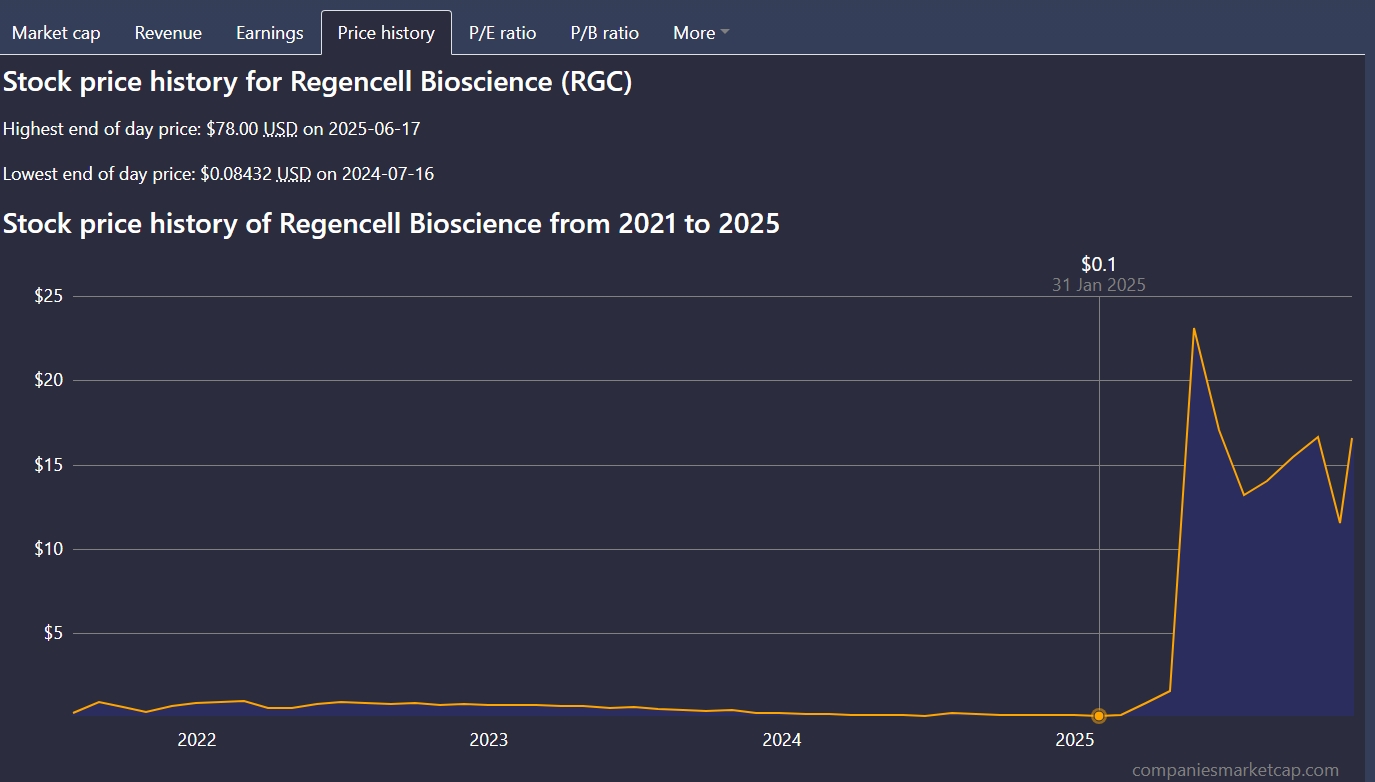Click the $0.1 tooltip value
Image resolution: width=1375 pixels, height=782 pixels.
pyautogui.click(x=1099, y=264)
